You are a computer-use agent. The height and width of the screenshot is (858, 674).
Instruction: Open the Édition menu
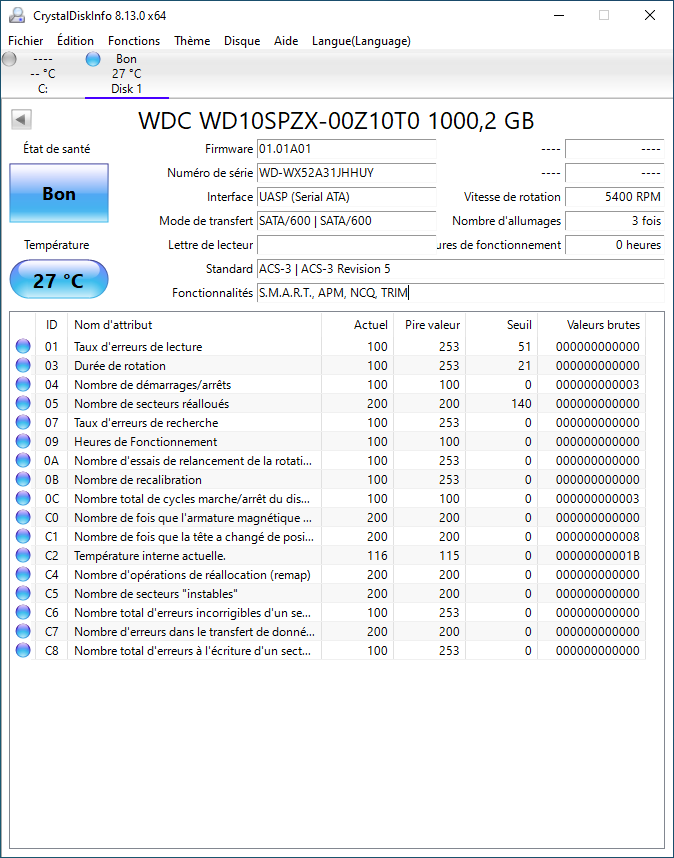[x=75, y=41]
